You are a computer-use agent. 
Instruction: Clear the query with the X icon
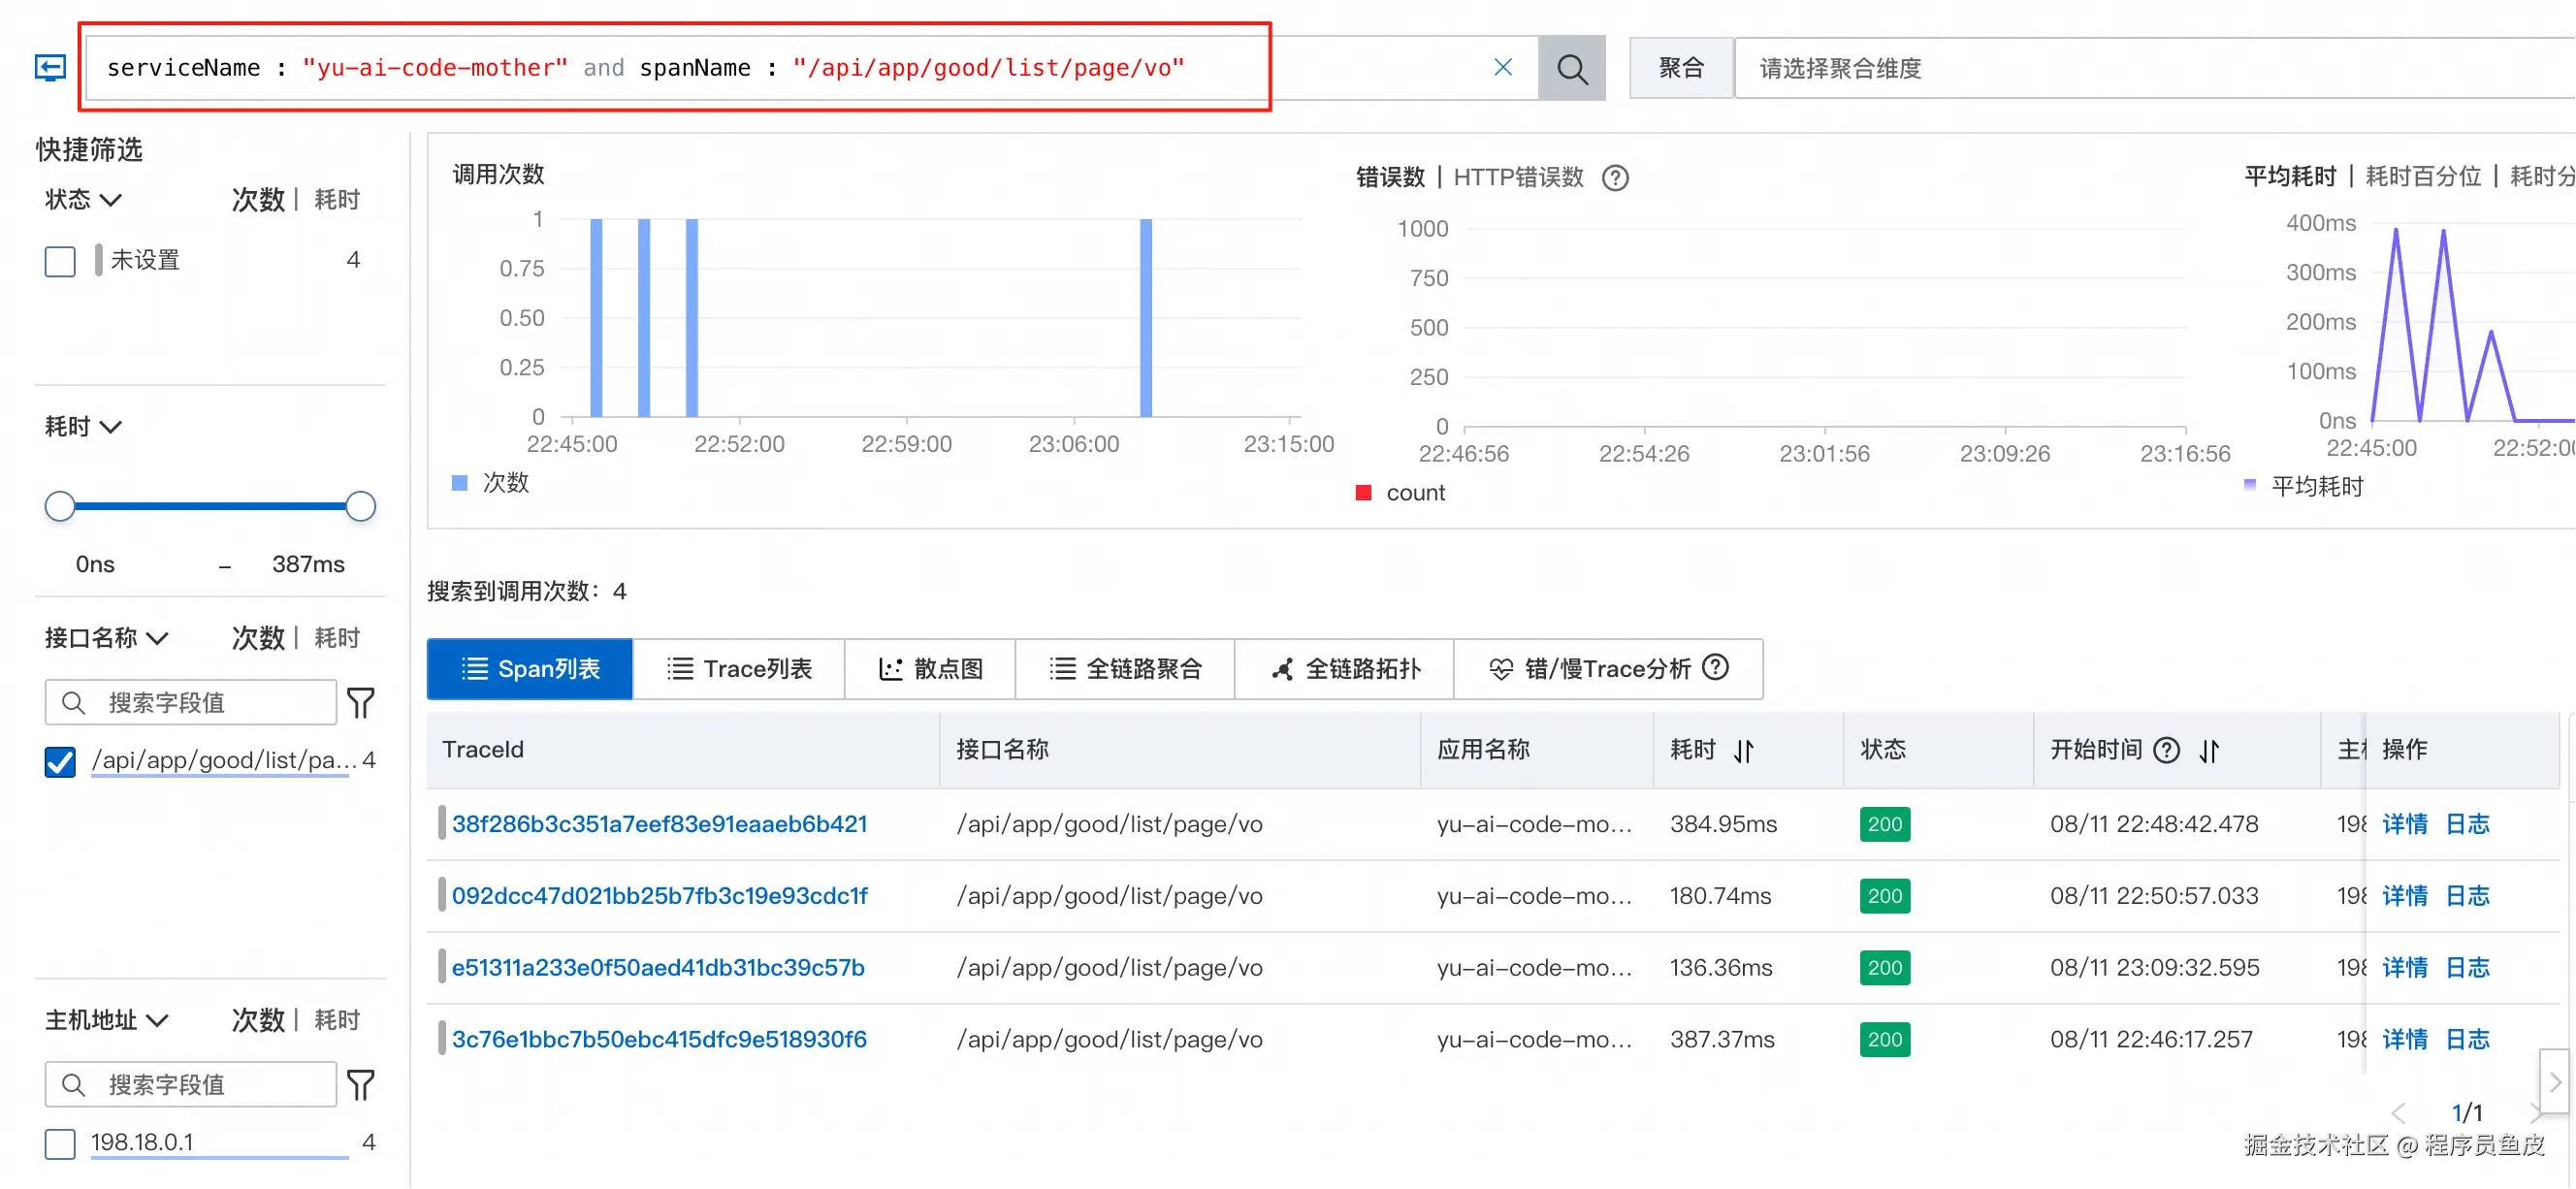click(x=1502, y=67)
